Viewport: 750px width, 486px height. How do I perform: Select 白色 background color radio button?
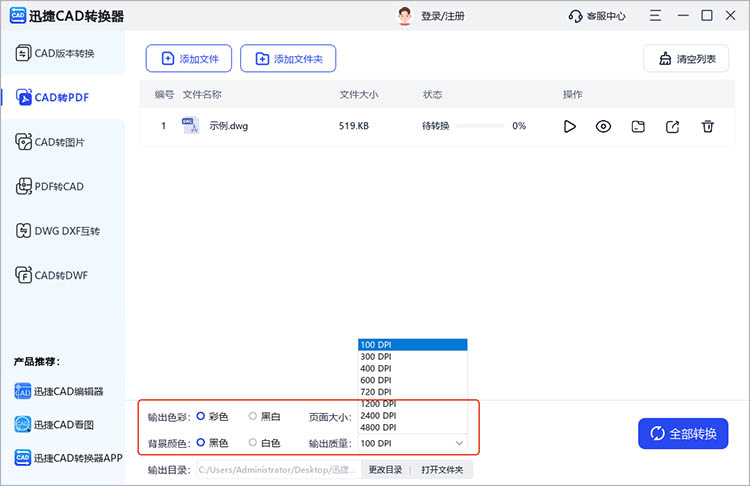point(253,442)
